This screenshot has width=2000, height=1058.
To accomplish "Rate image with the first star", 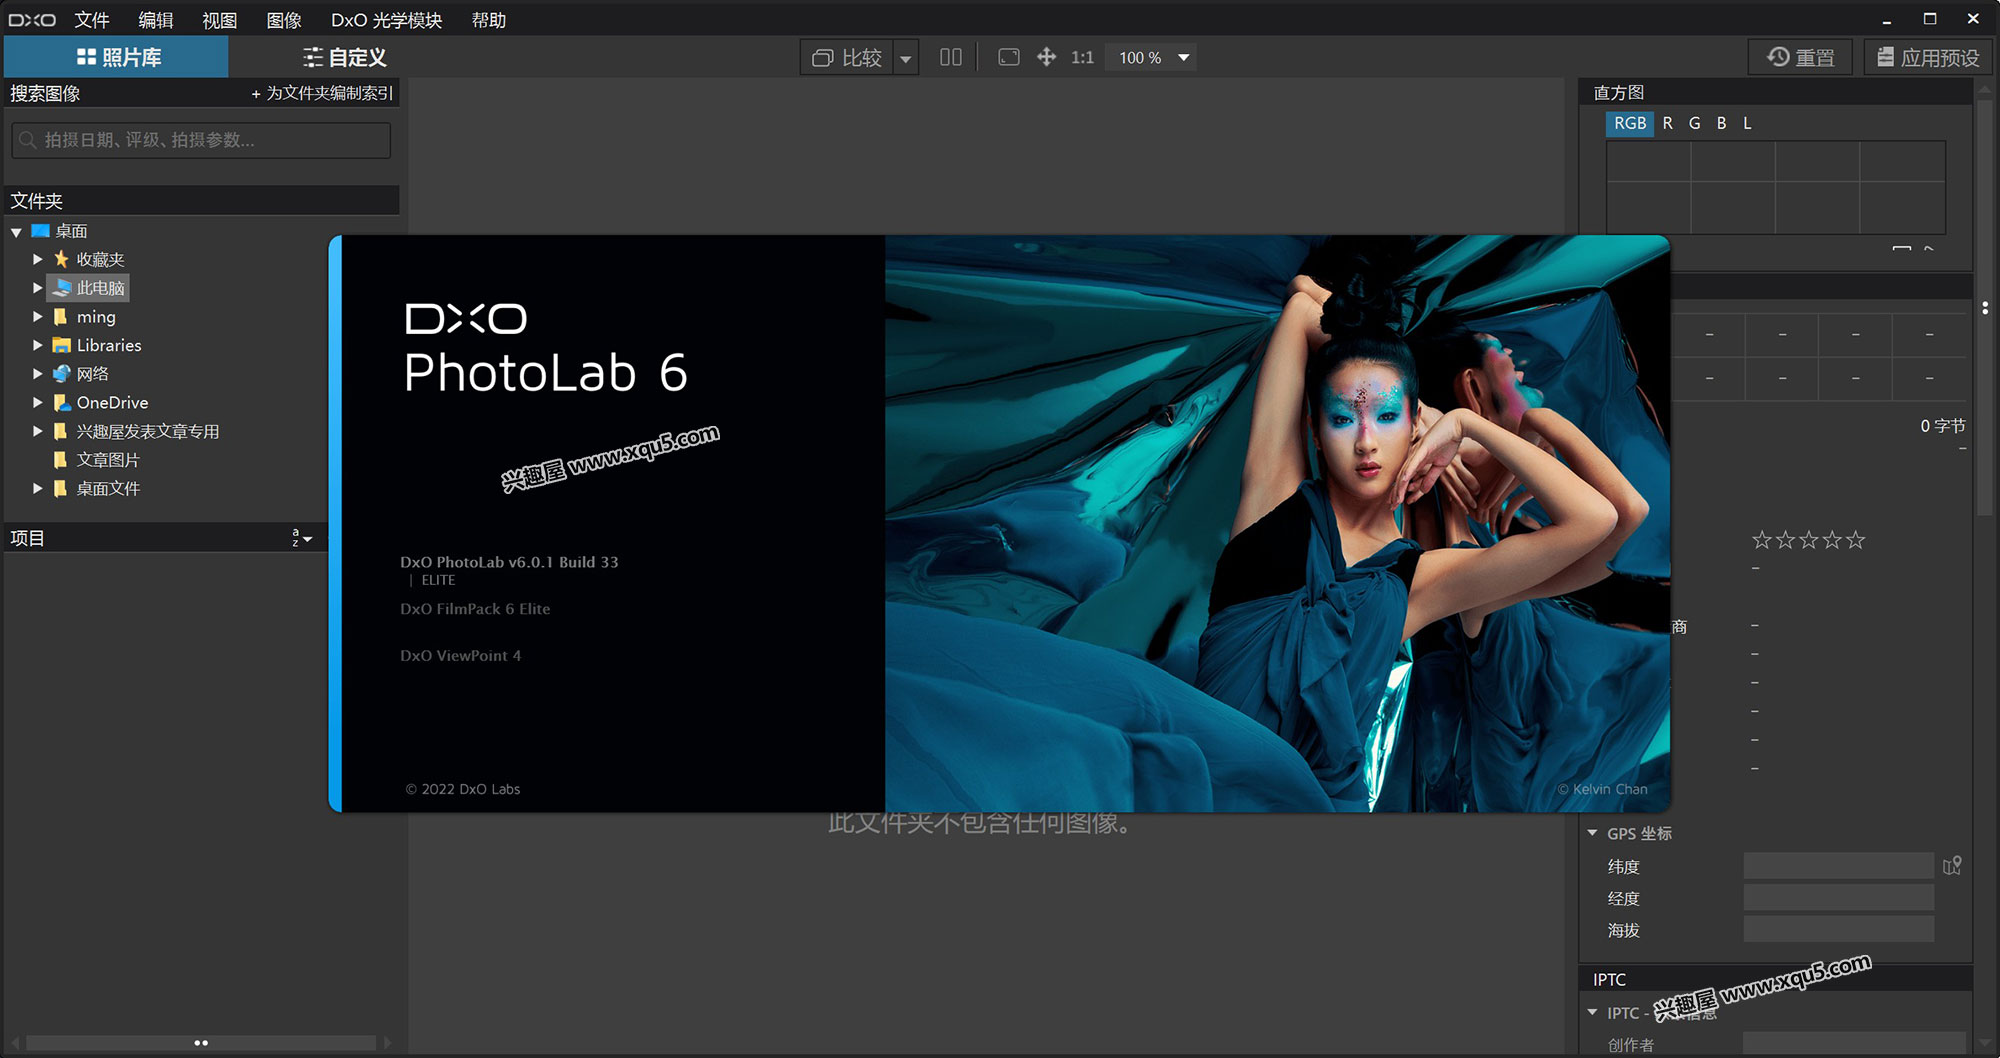I will (1762, 540).
